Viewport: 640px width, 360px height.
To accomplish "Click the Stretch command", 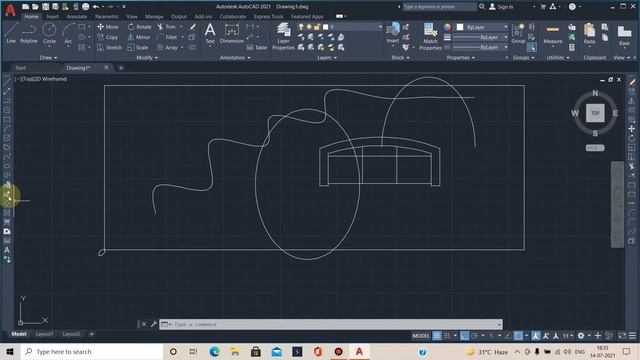I will tap(109, 48).
